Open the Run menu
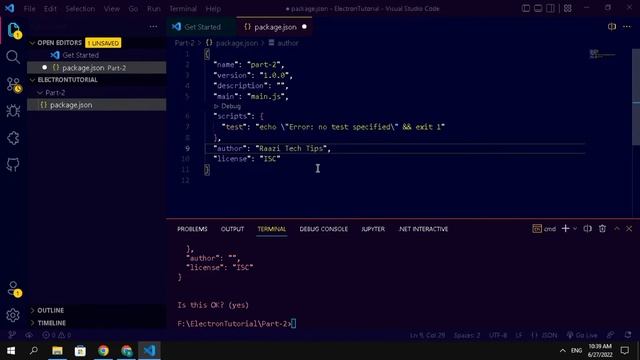Screen dimensions: 640x360 click(x=154, y=9)
